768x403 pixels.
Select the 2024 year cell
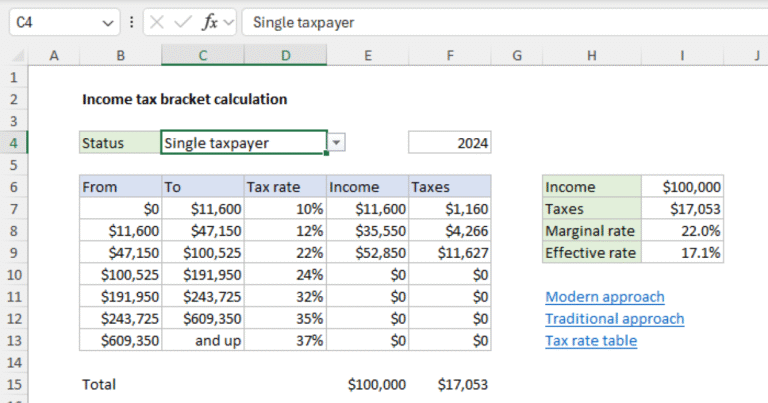click(450, 142)
